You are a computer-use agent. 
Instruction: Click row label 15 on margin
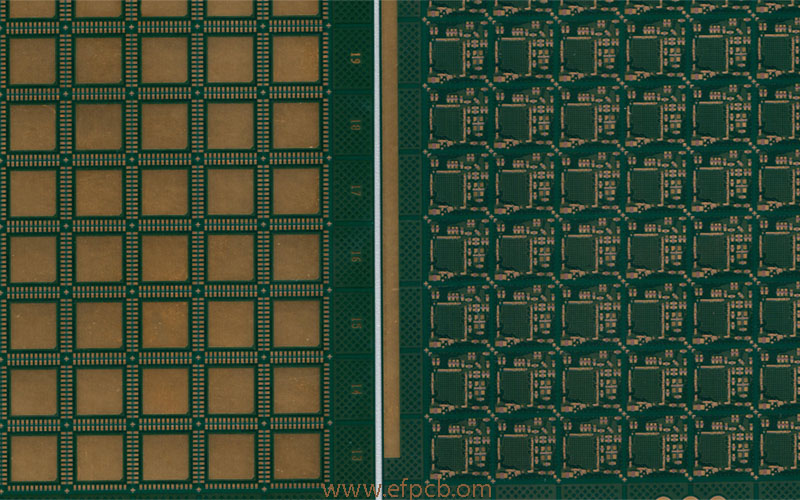click(355, 324)
